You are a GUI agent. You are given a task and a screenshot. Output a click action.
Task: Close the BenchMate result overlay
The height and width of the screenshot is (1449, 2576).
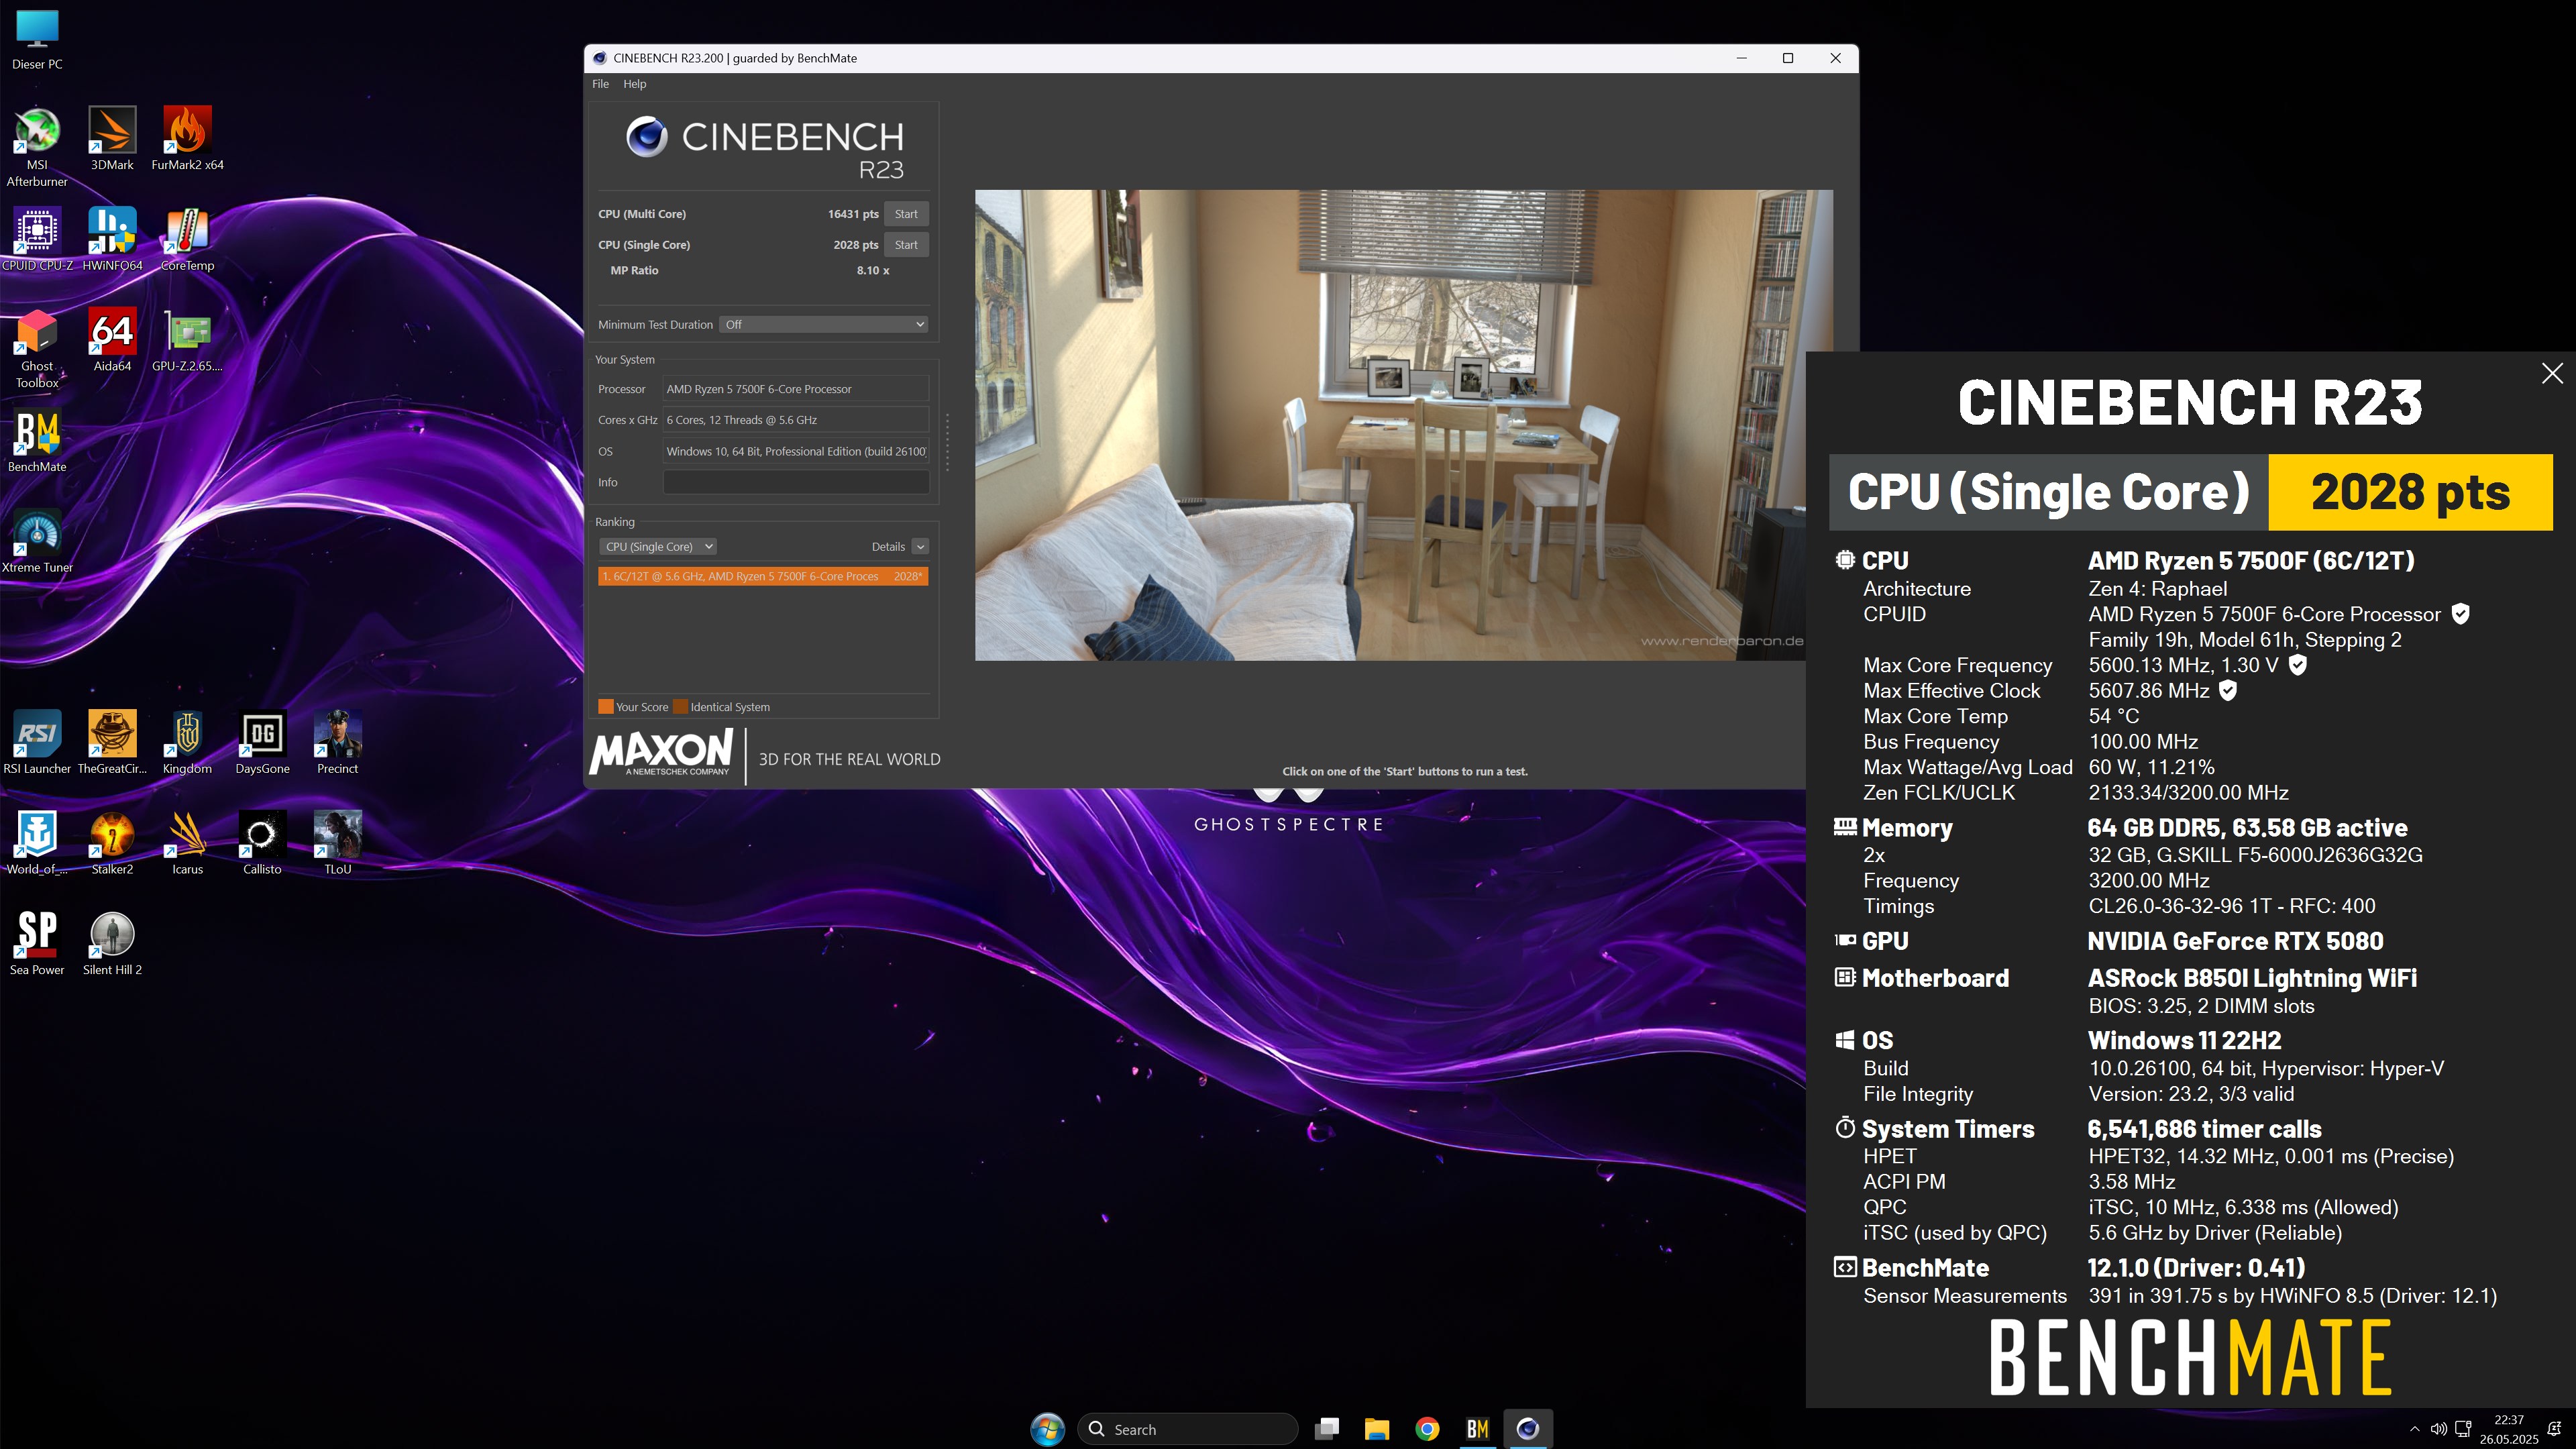point(2552,373)
